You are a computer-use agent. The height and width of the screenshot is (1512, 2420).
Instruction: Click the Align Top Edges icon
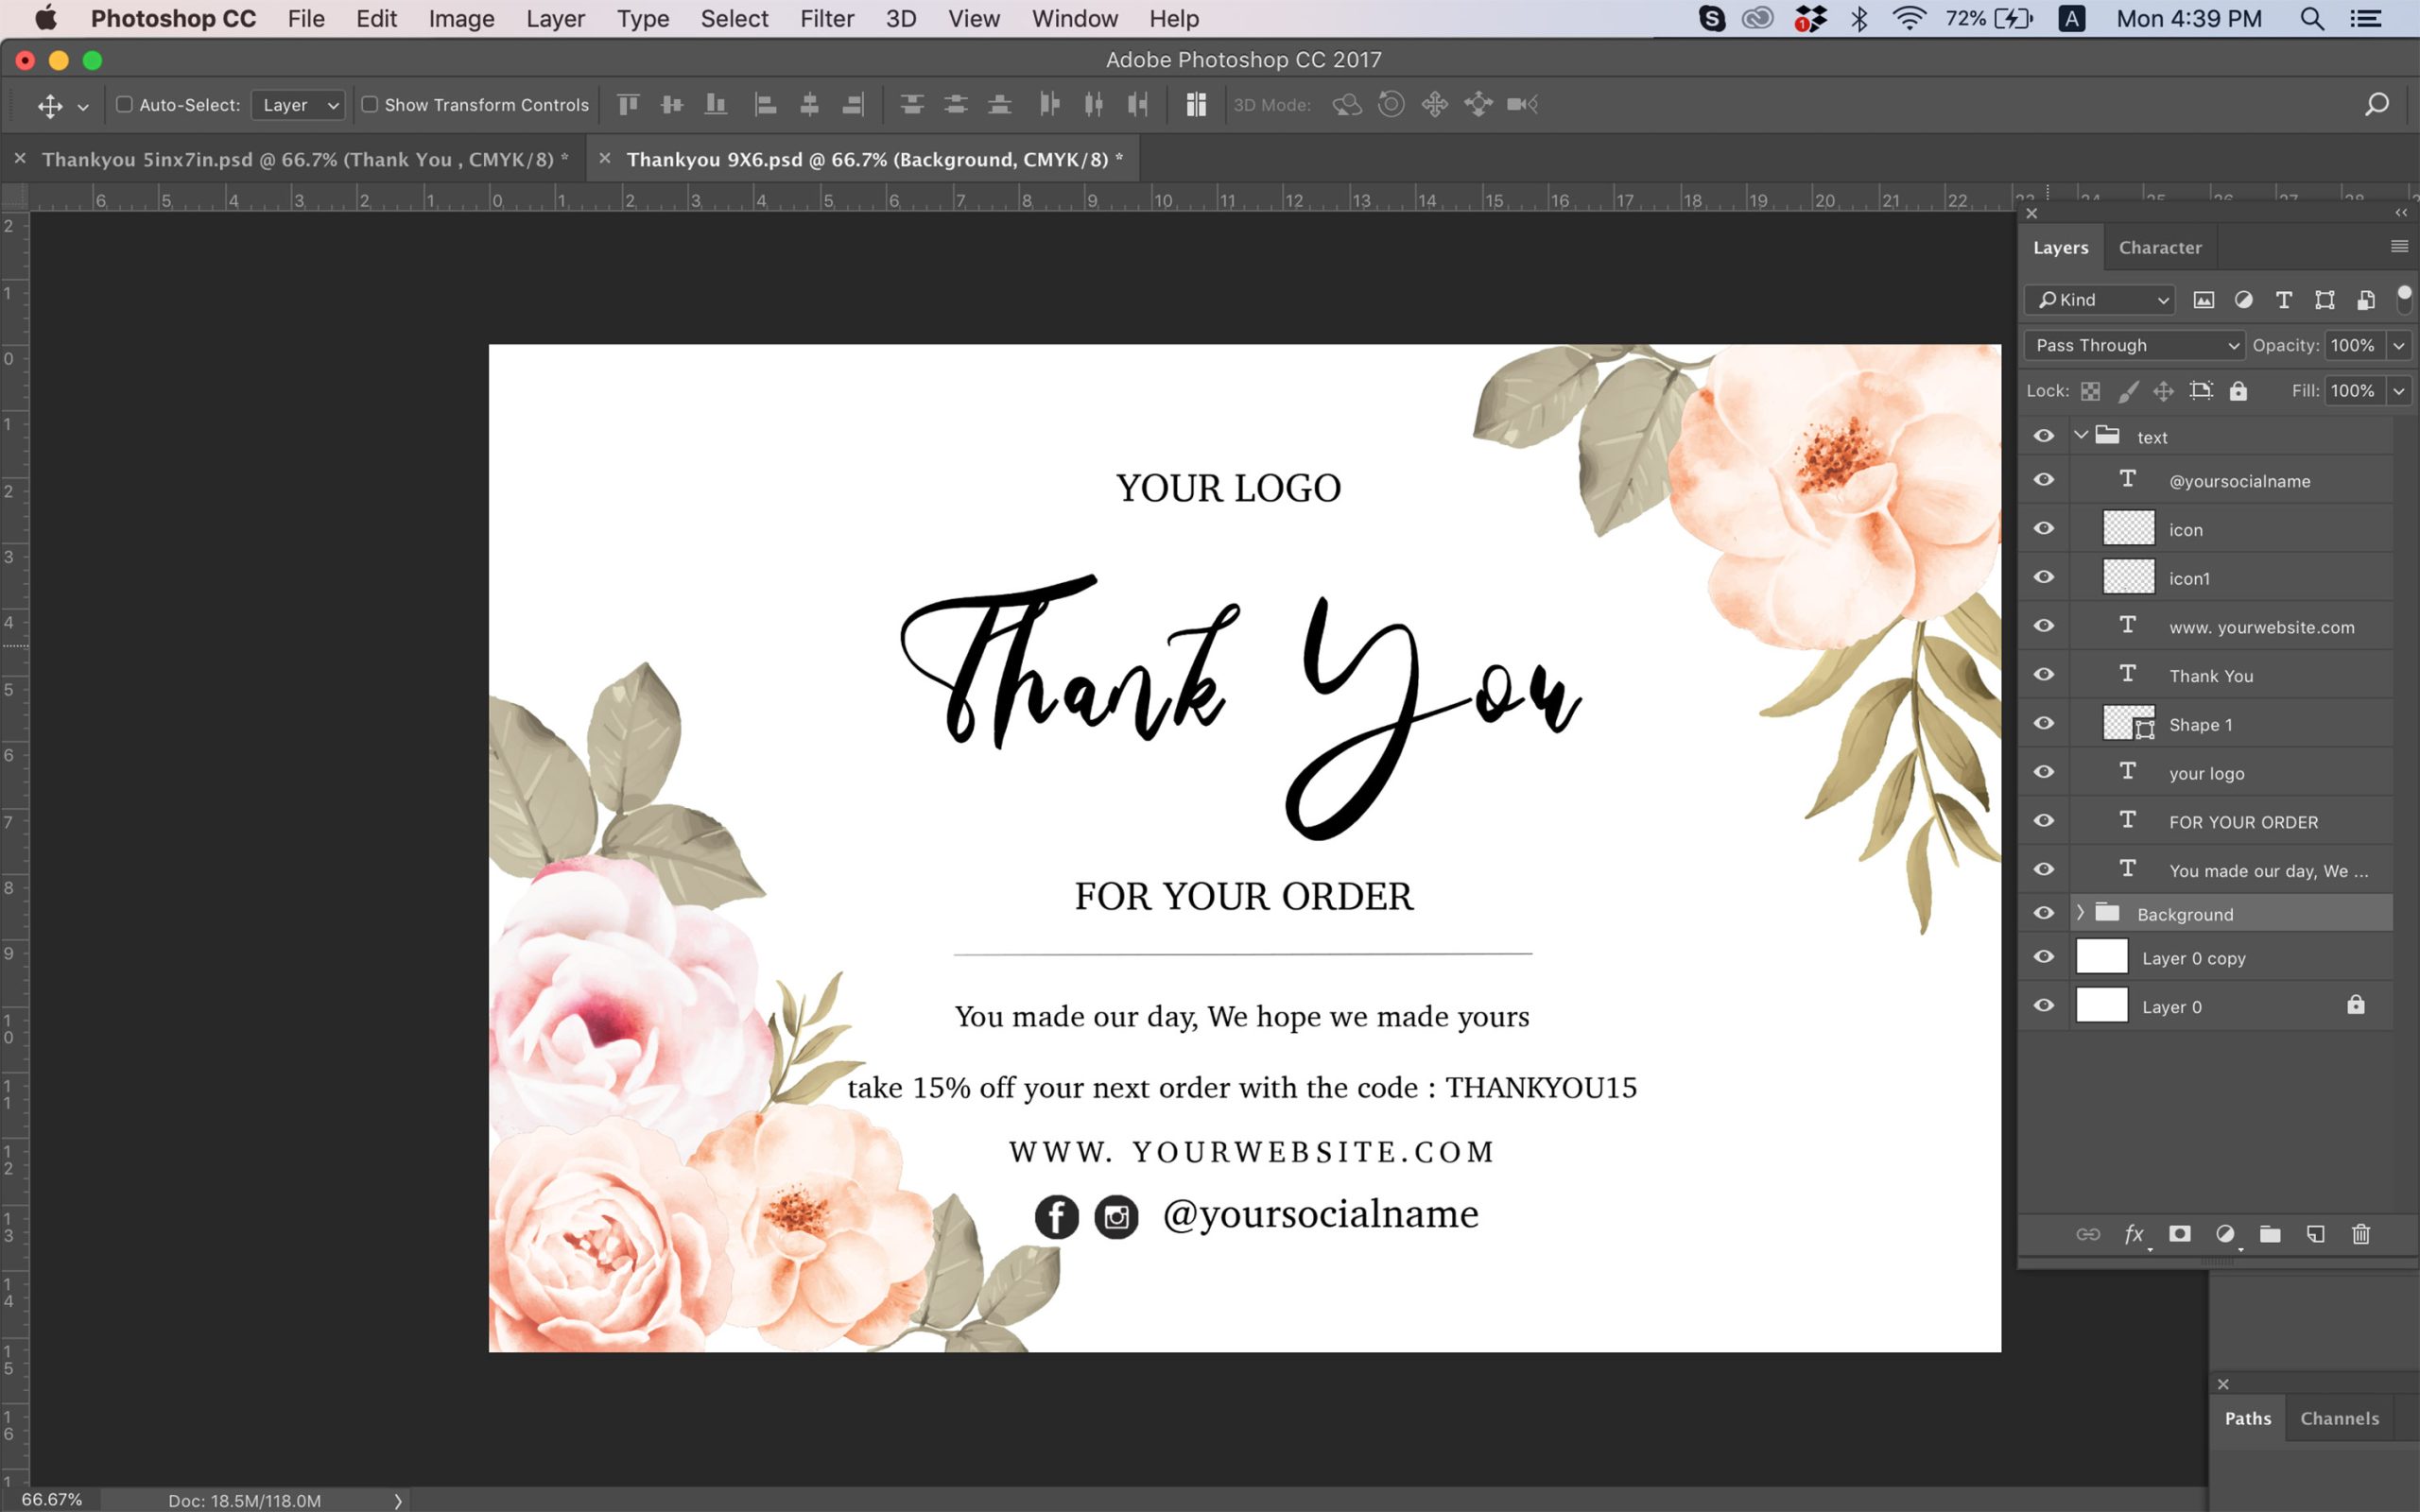pos(628,104)
